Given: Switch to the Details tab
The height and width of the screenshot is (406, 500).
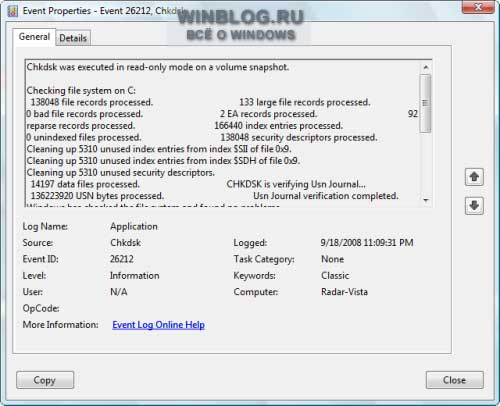Looking at the screenshot, I should (73, 38).
